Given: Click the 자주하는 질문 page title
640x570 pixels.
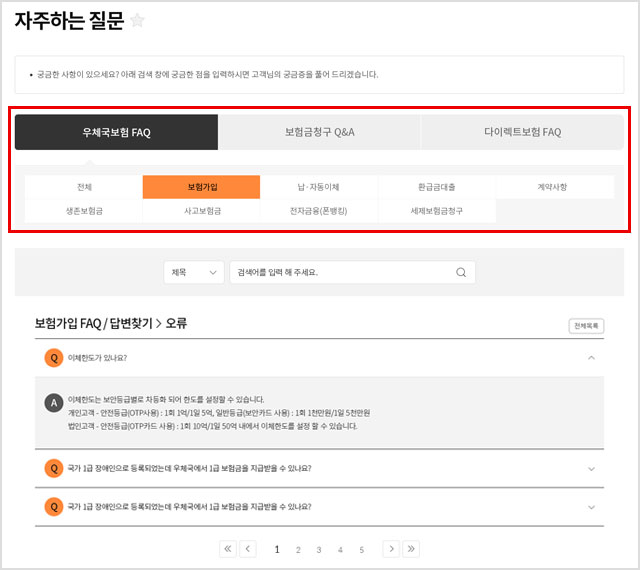Looking at the screenshot, I should [x=69, y=20].
